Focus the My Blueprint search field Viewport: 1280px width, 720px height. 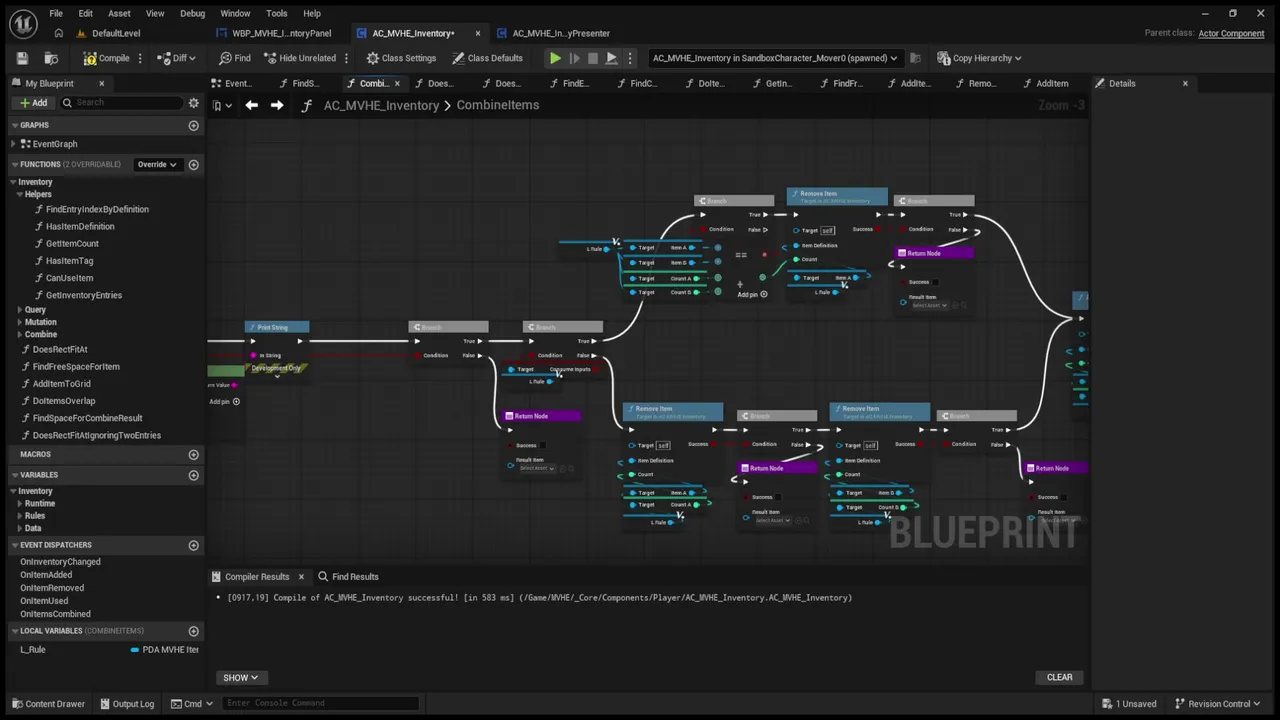point(122,102)
